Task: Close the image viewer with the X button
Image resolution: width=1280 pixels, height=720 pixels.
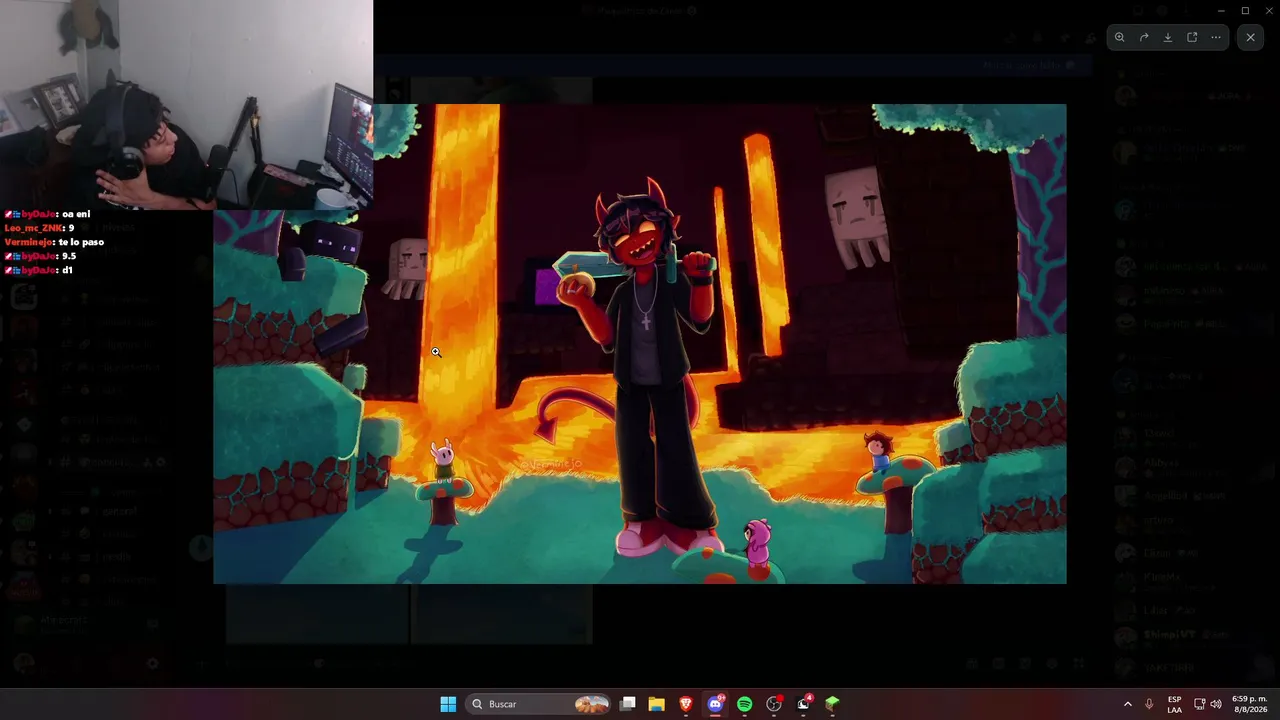Action: (1250, 37)
